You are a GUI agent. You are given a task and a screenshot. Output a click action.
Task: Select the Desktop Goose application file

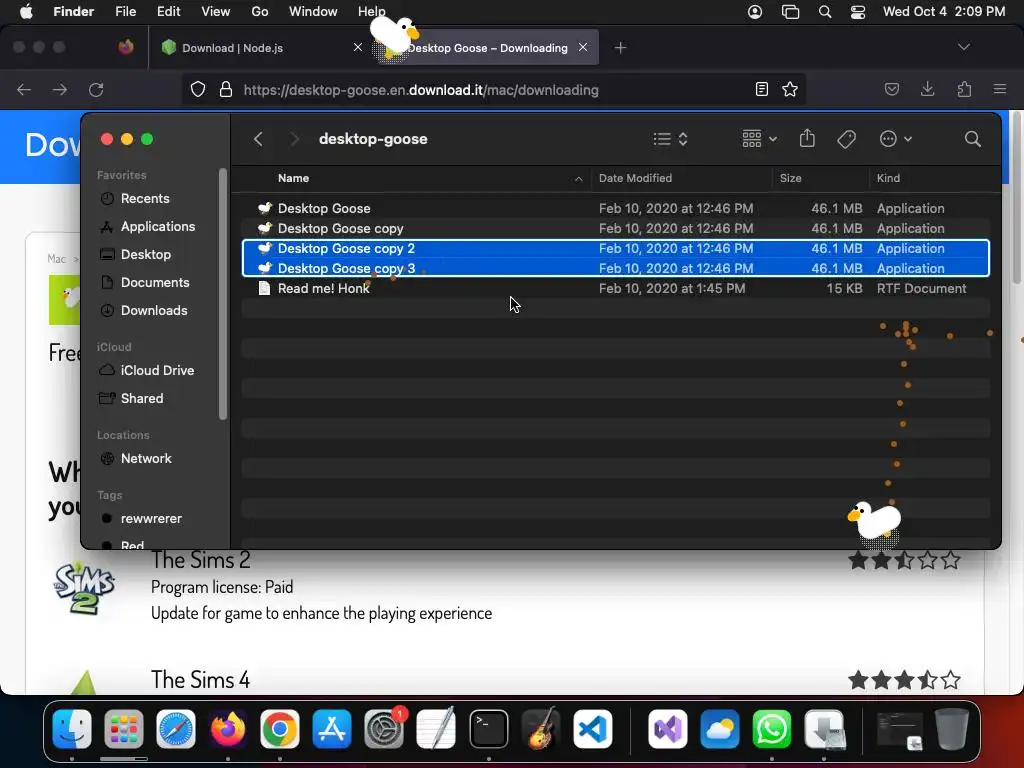[x=616, y=208]
